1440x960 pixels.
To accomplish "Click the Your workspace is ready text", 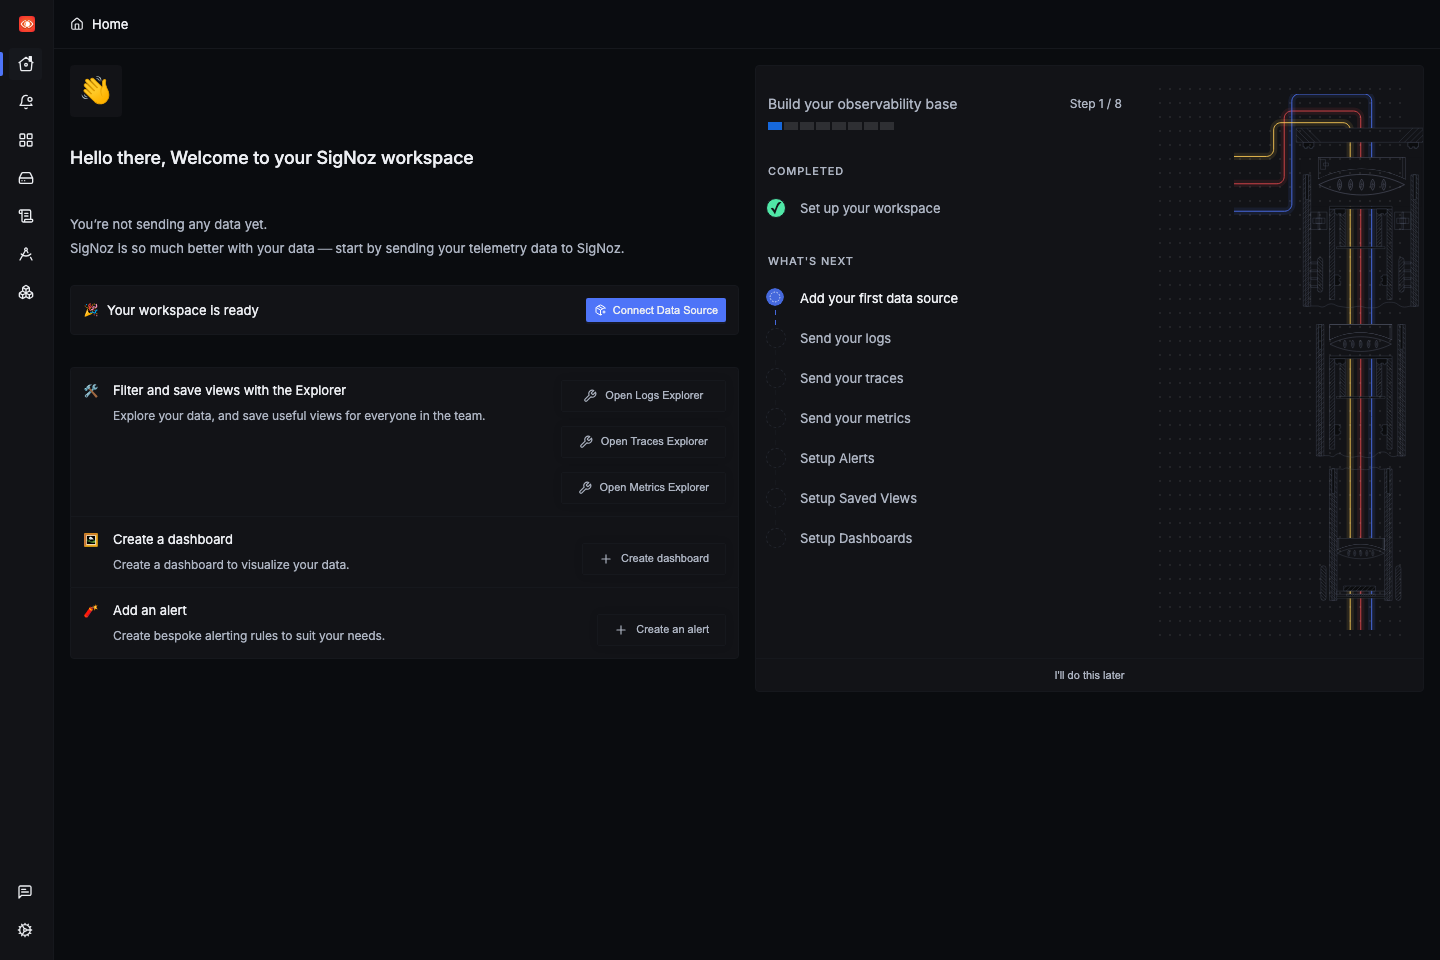I will (183, 310).
